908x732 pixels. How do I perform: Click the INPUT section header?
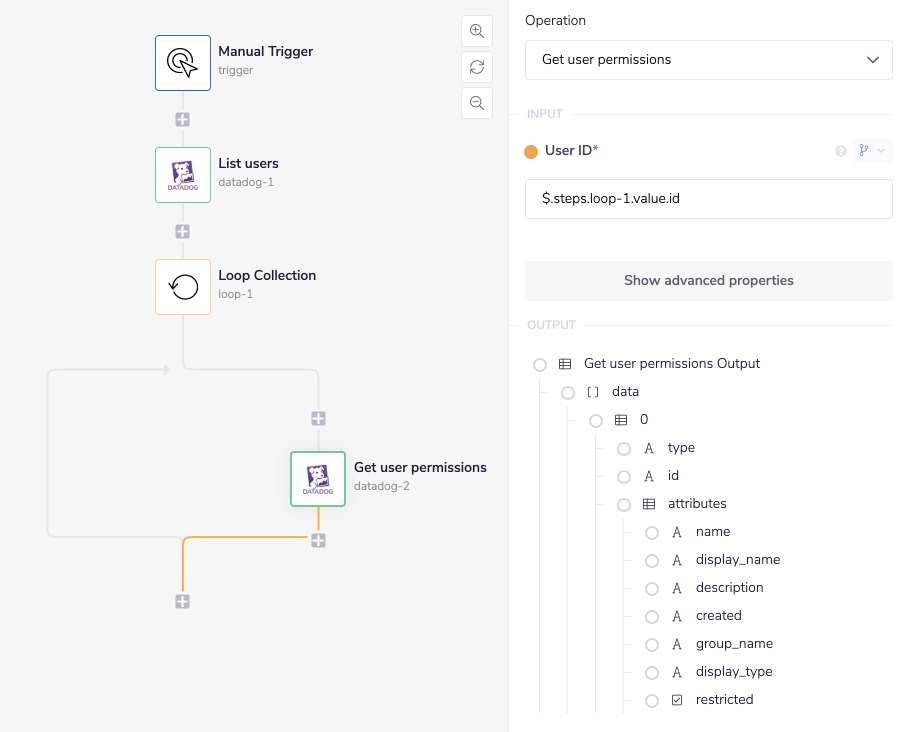[x=544, y=113]
